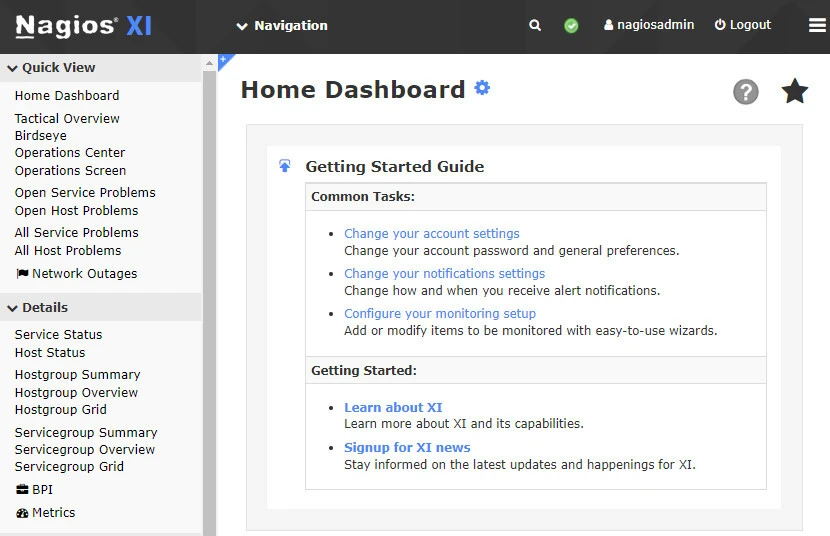830x536 pixels.
Task: Click the blue corner add-dashlet tab
Action: 224,60
